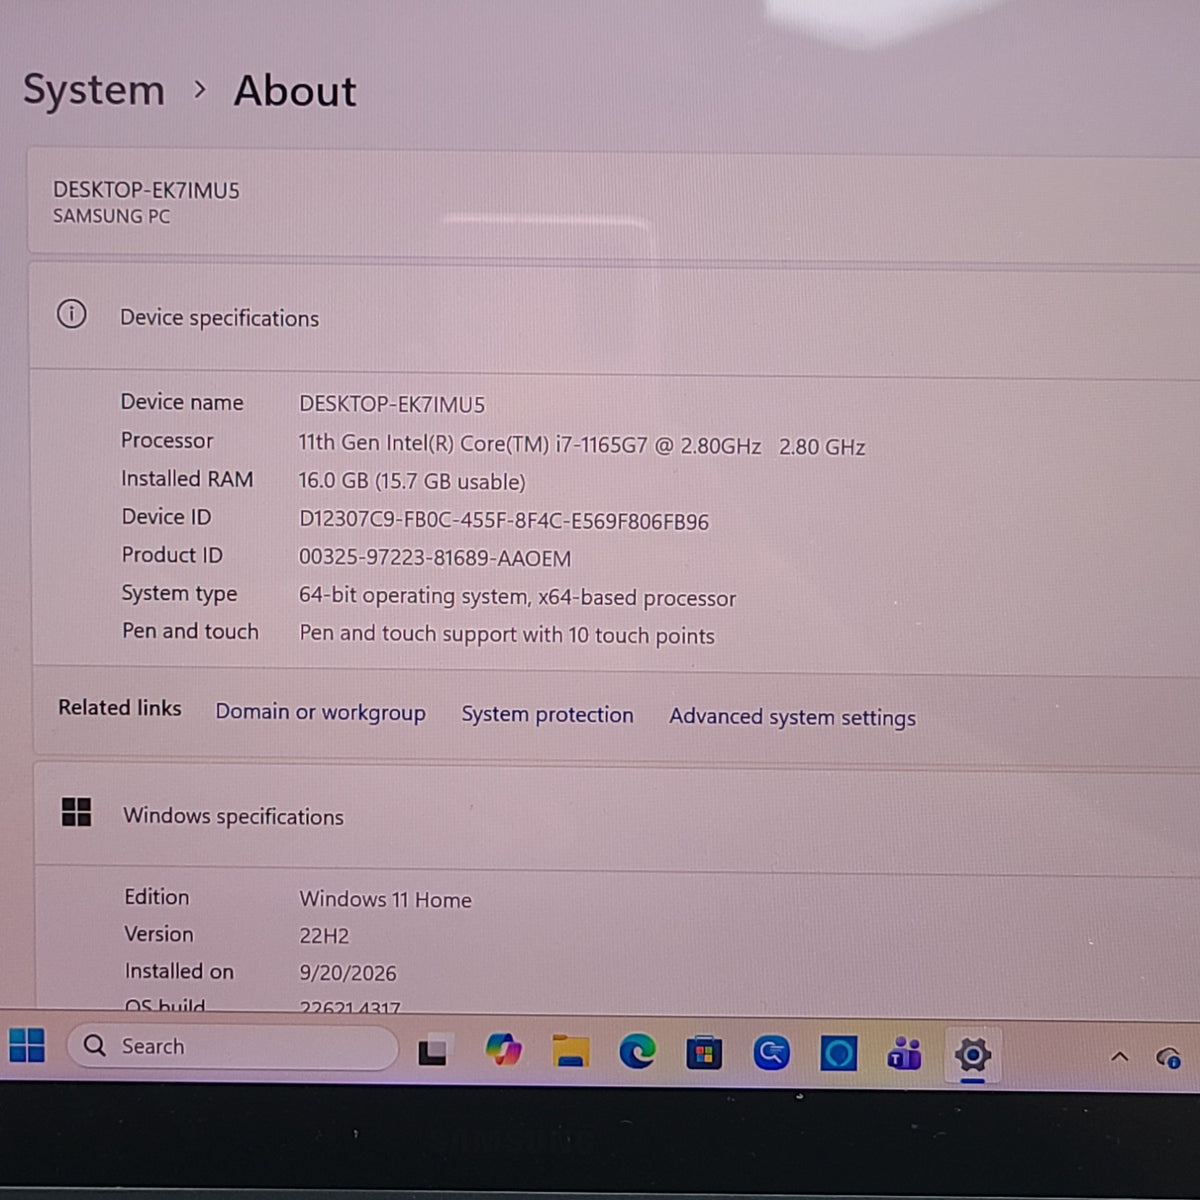Click the SAMSUNG PC model text
The height and width of the screenshot is (1200, 1200).
(111, 216)
